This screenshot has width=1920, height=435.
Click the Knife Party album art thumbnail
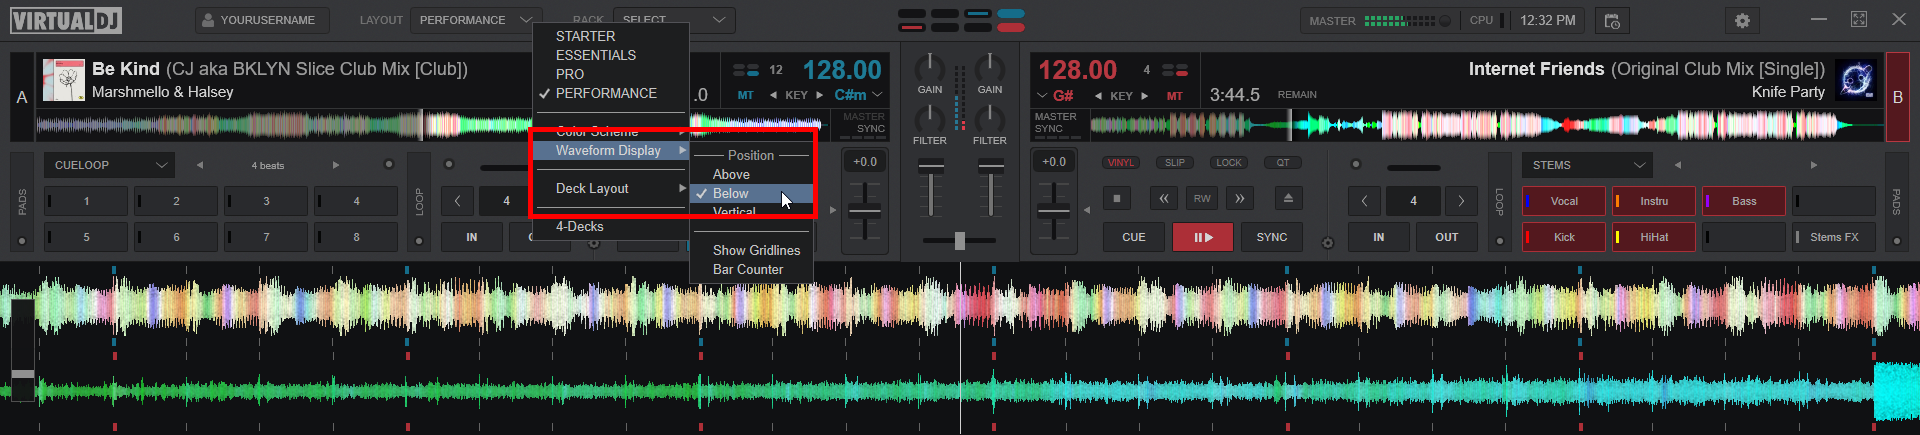[1856, 80]
